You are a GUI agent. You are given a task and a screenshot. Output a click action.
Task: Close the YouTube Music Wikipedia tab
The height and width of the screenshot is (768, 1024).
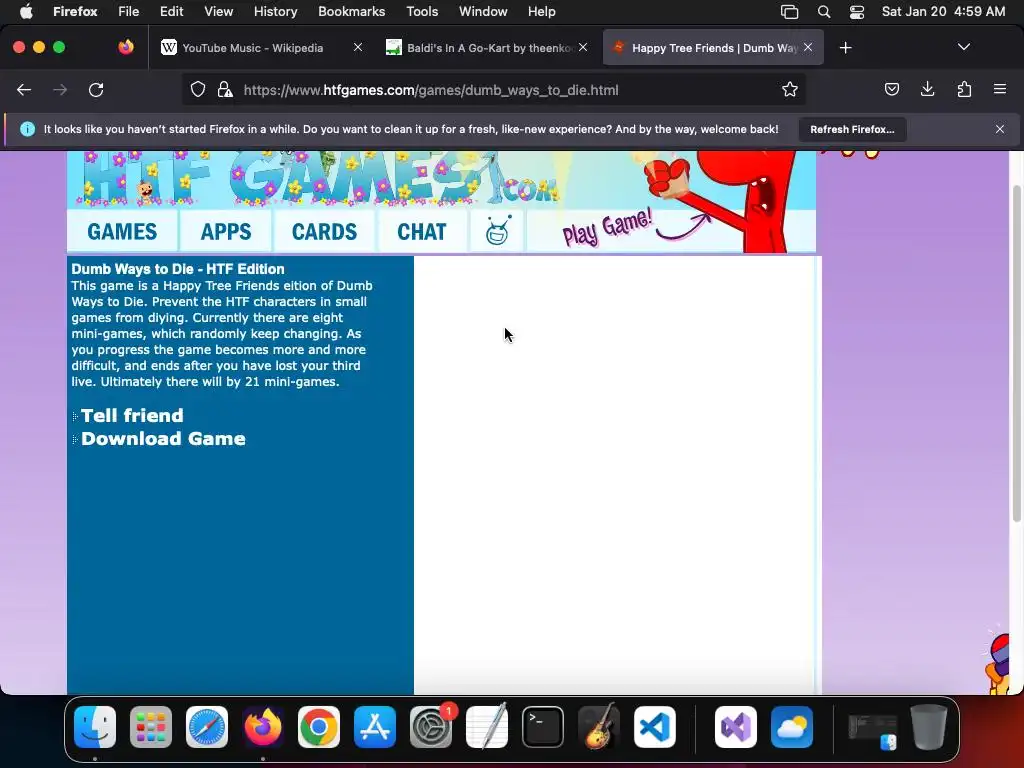coord(357,47)
